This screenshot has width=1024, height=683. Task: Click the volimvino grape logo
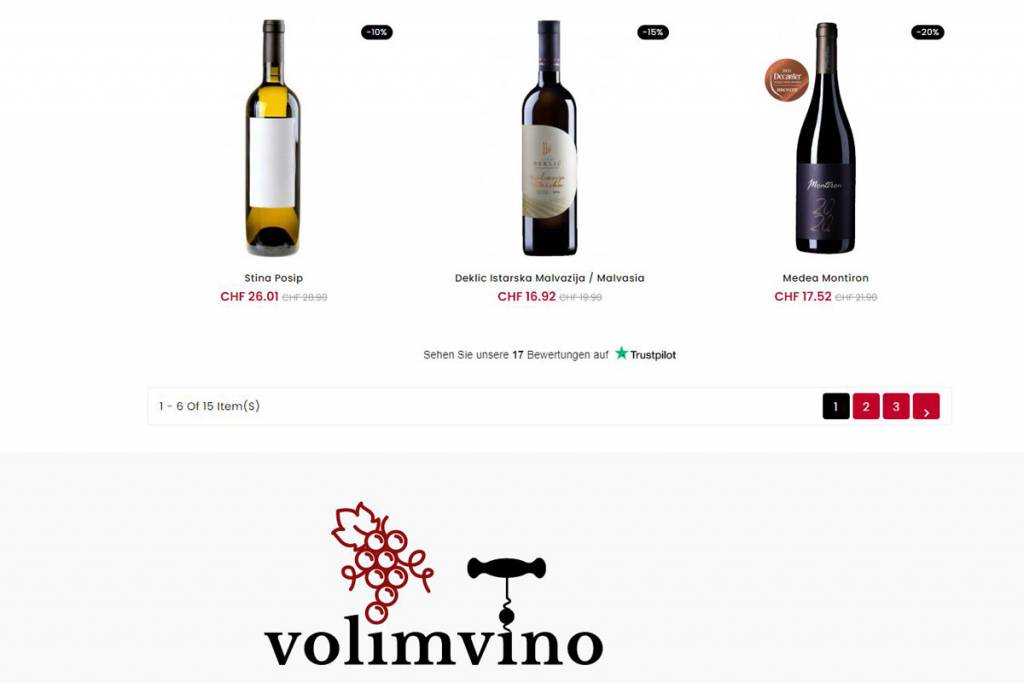point(382,562)
